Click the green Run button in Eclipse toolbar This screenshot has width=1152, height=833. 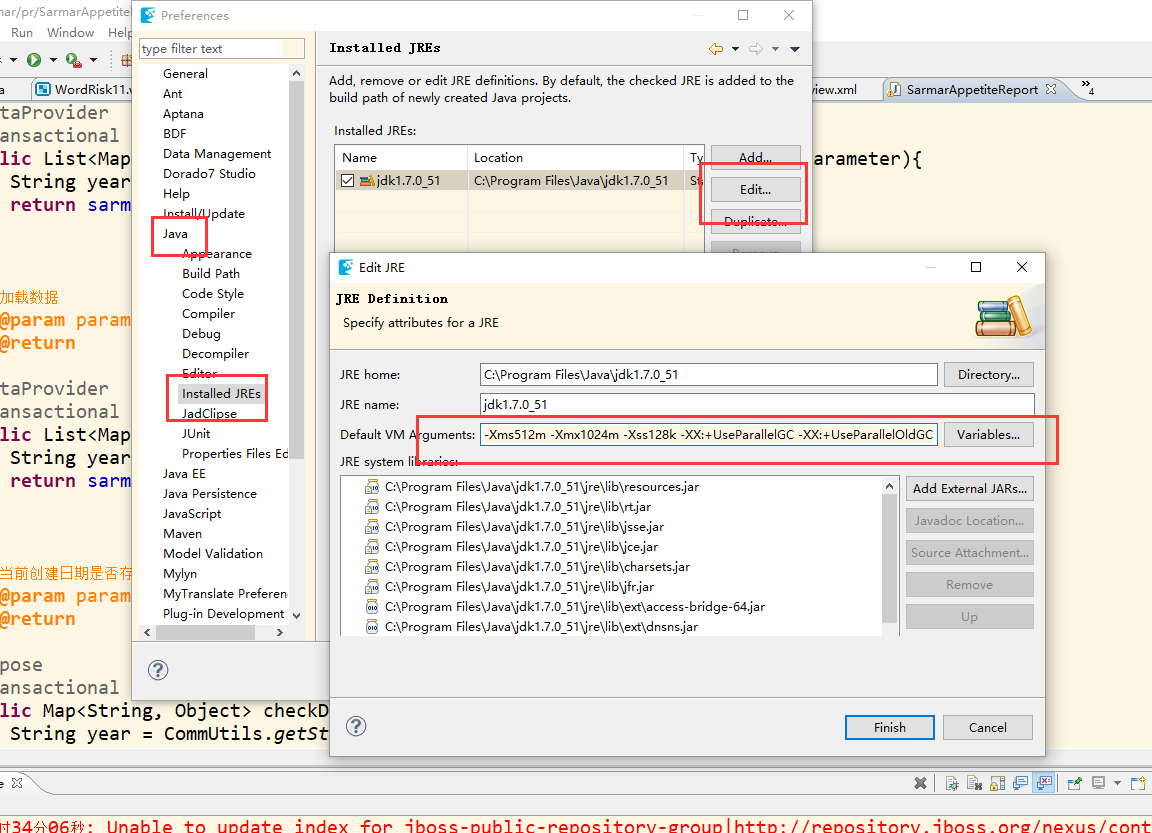click(34, 60)
